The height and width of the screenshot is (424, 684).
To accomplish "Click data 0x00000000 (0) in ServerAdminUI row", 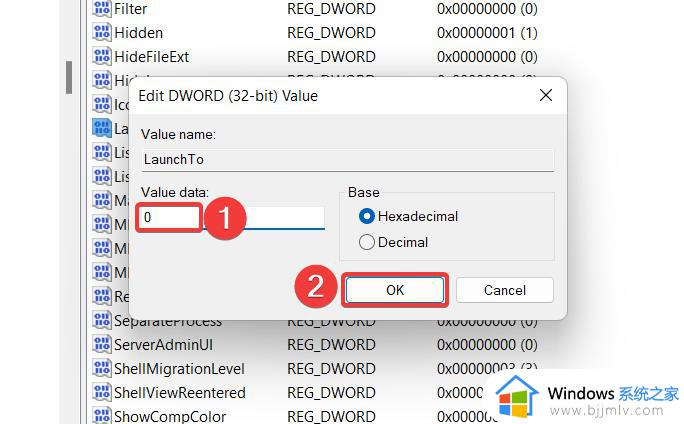I will coord(487,345).
